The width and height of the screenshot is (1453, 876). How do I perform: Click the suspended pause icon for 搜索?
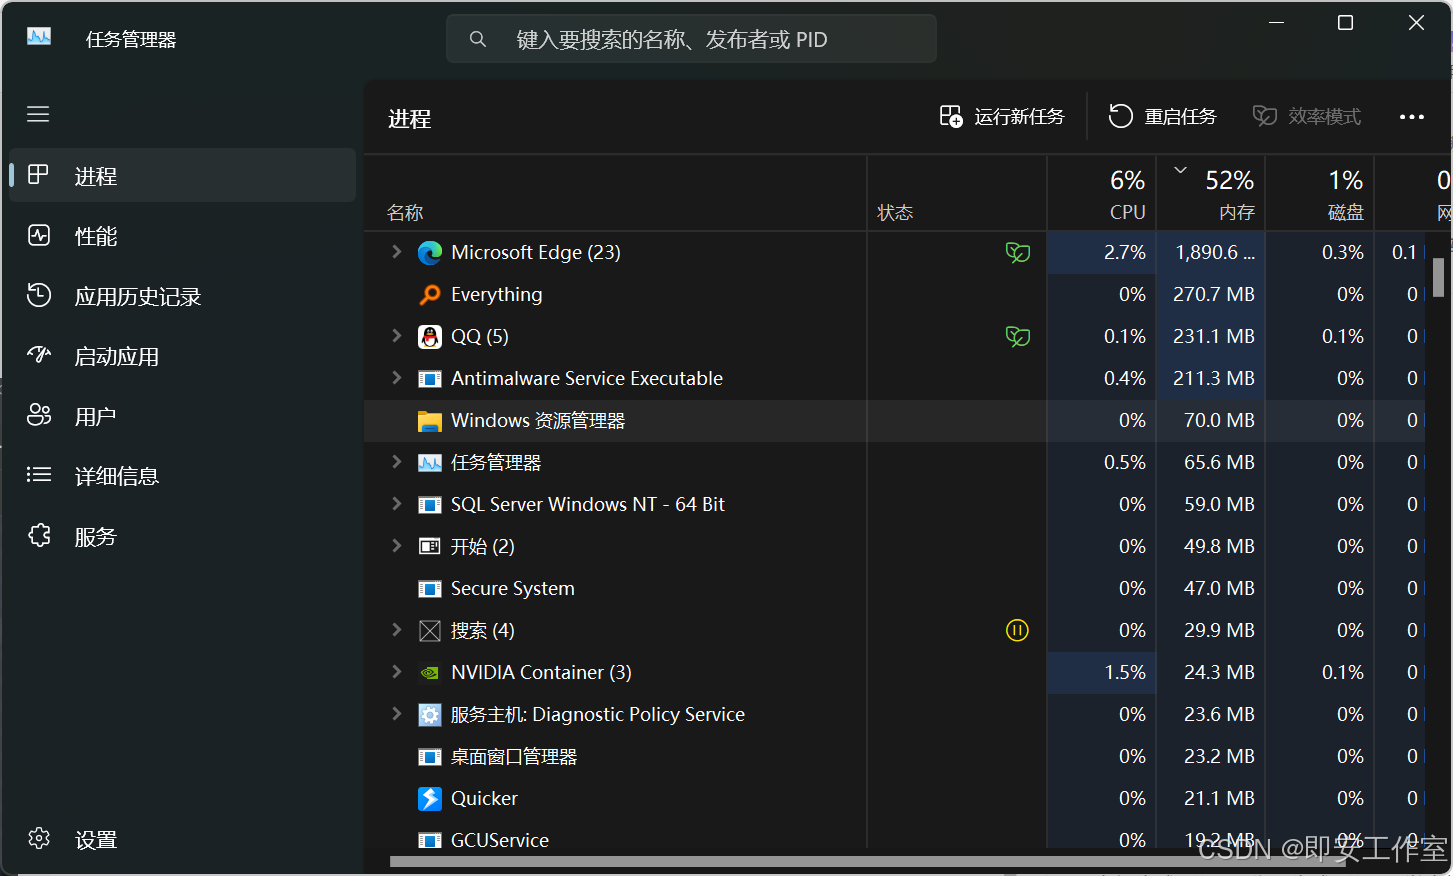click(x=1017, y=631)
